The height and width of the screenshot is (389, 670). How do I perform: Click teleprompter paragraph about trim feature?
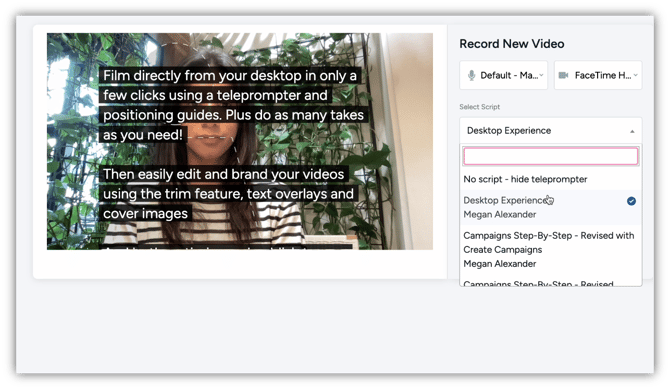(229, 194)
